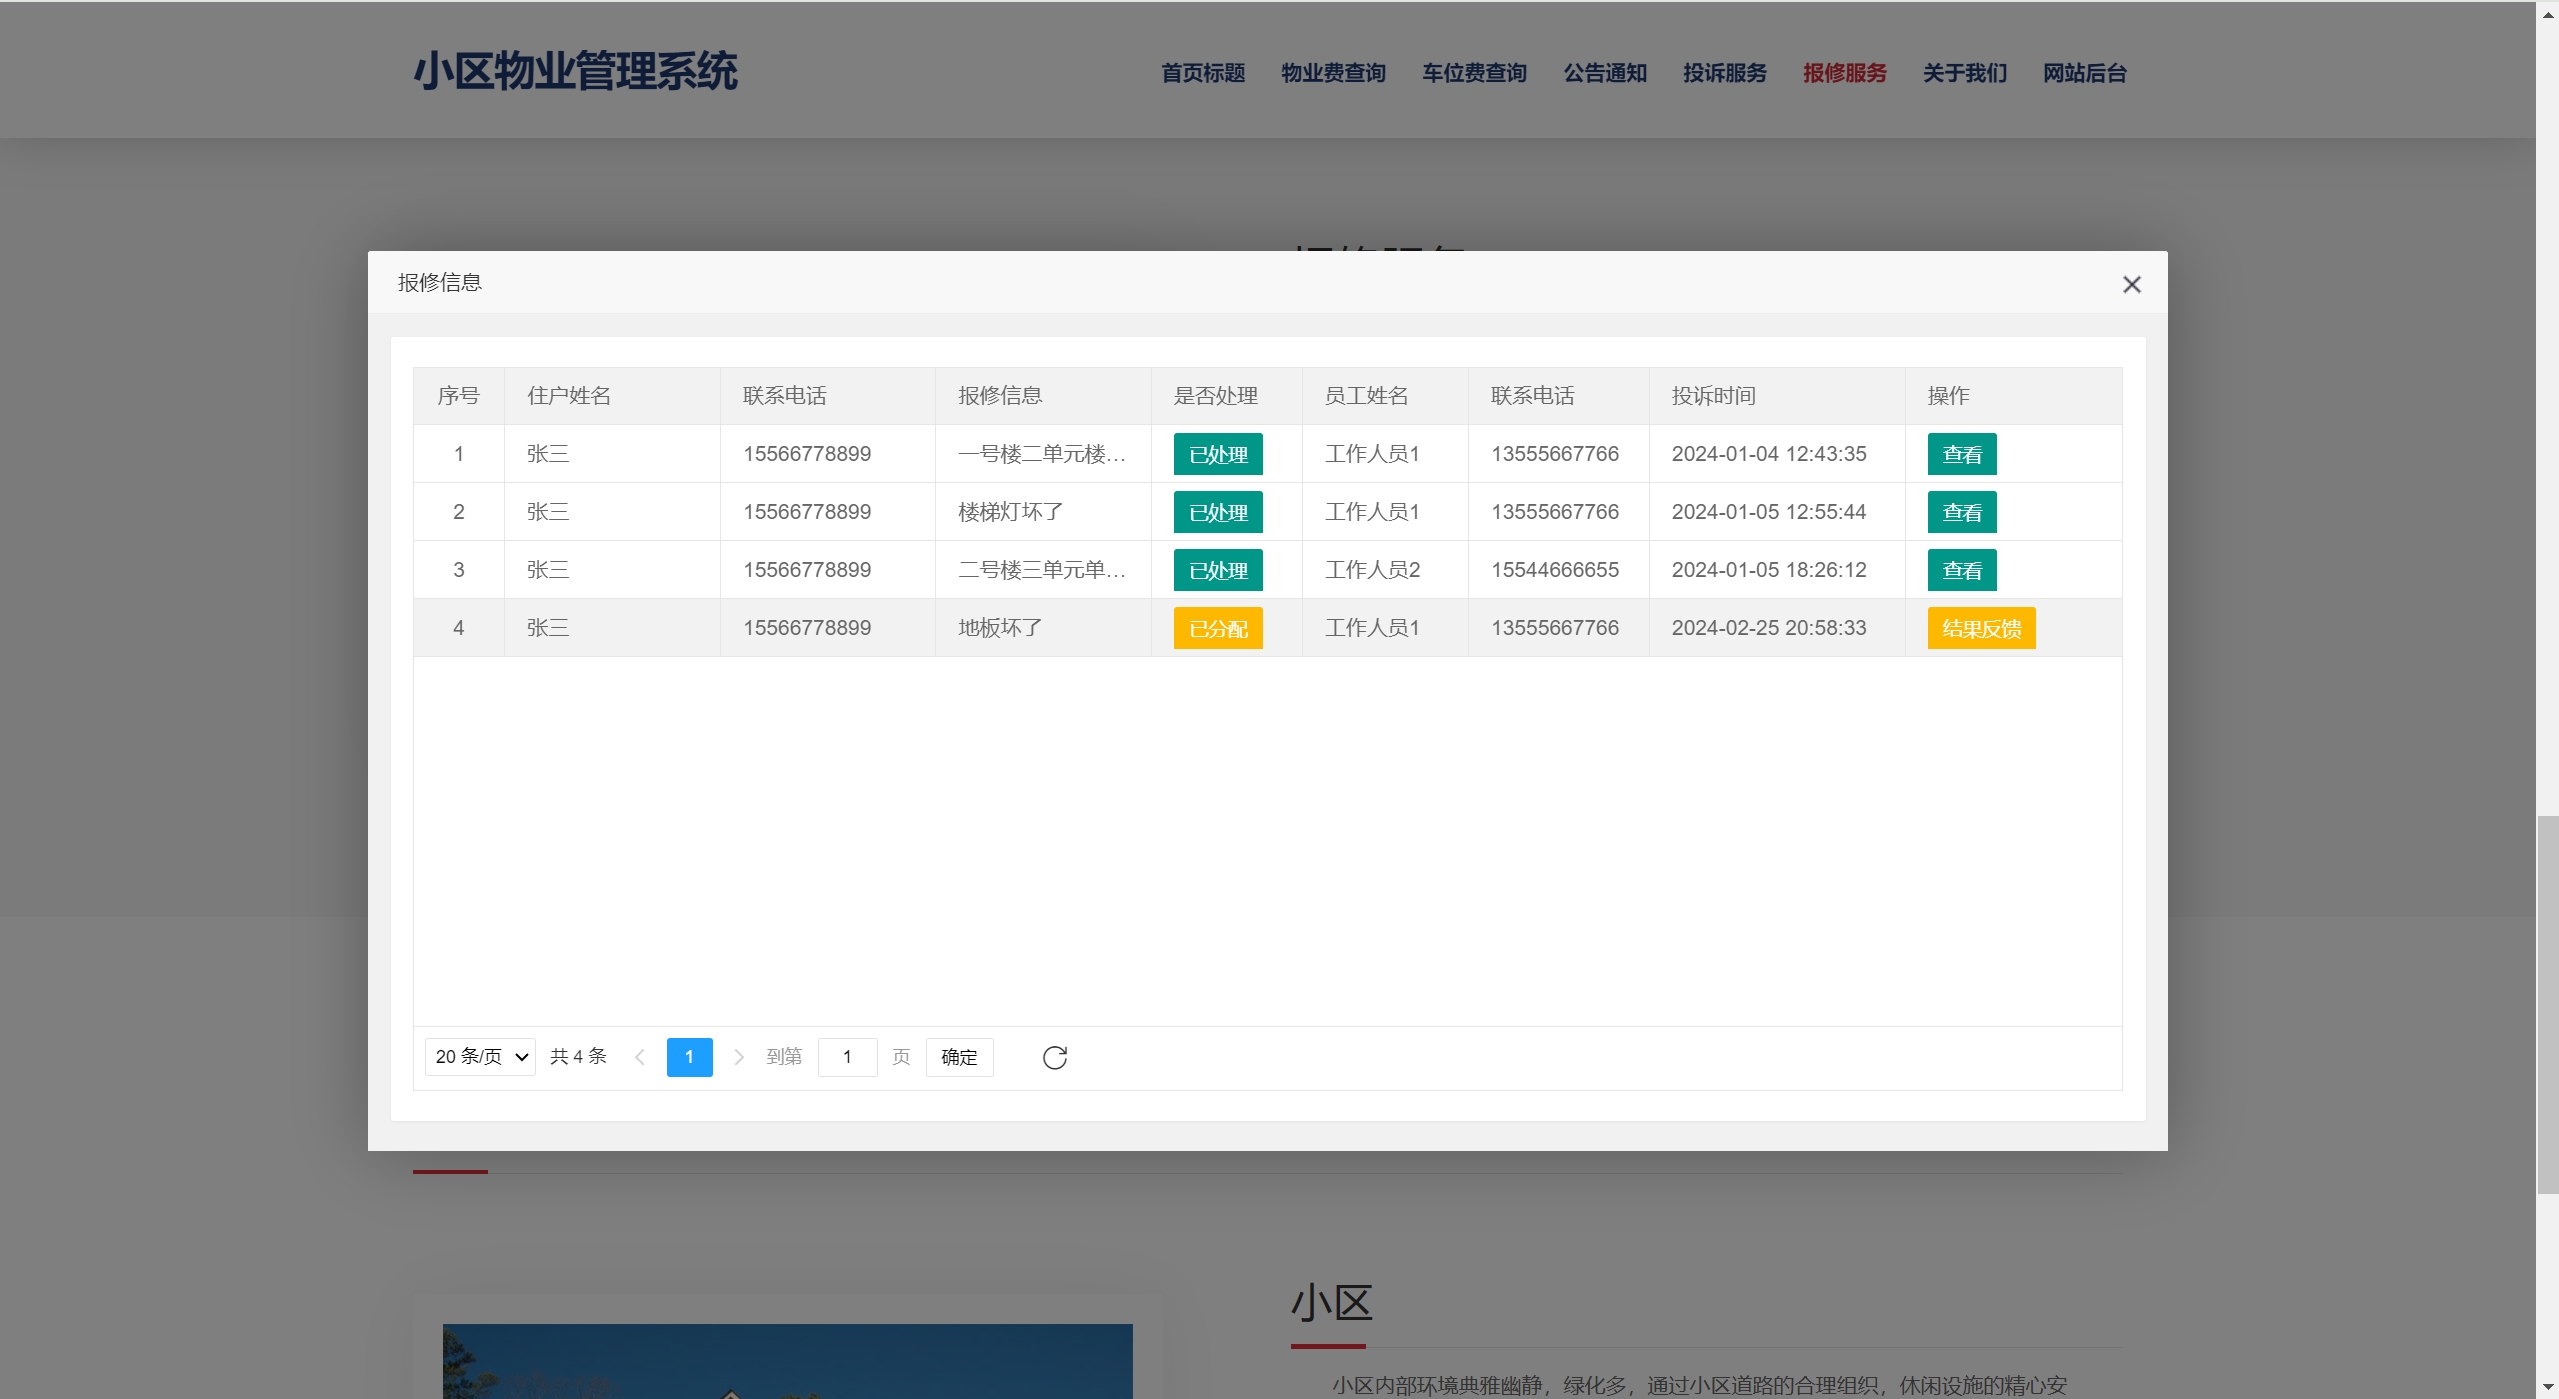The width and height of the screenshot is (2559, 1399).
Task: Click the pagination refresh icon
Action: point(1054,1057)
